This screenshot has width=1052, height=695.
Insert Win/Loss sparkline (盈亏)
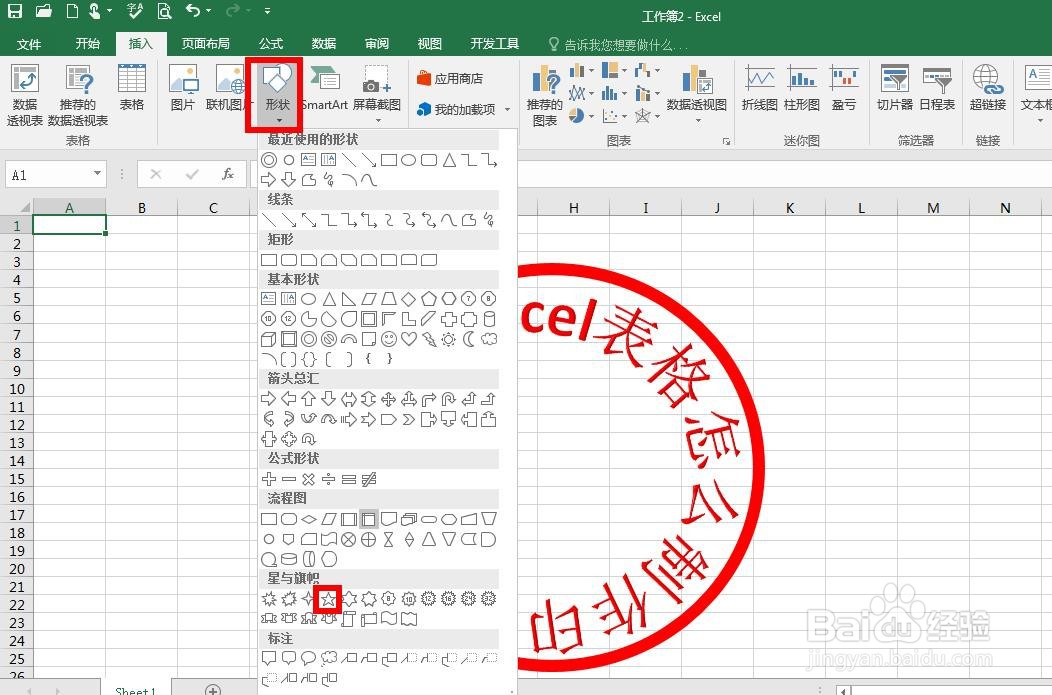pos(843,88)
